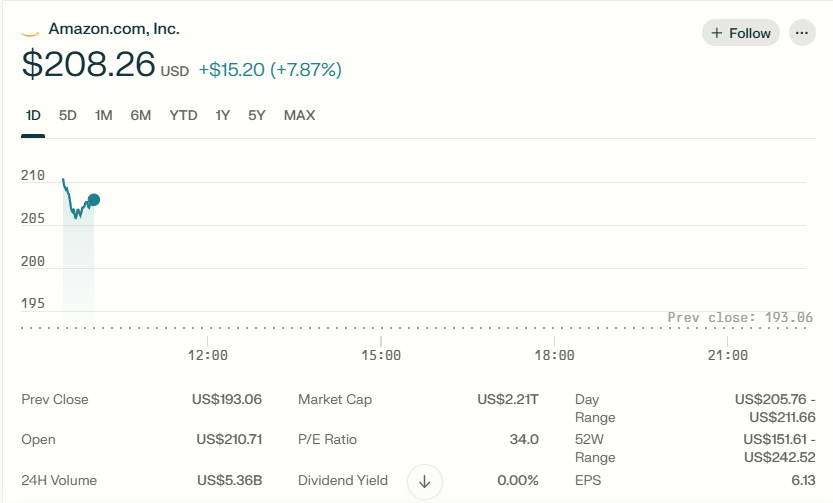Click the Prev Close value US$193.06

tap(227, 399)
